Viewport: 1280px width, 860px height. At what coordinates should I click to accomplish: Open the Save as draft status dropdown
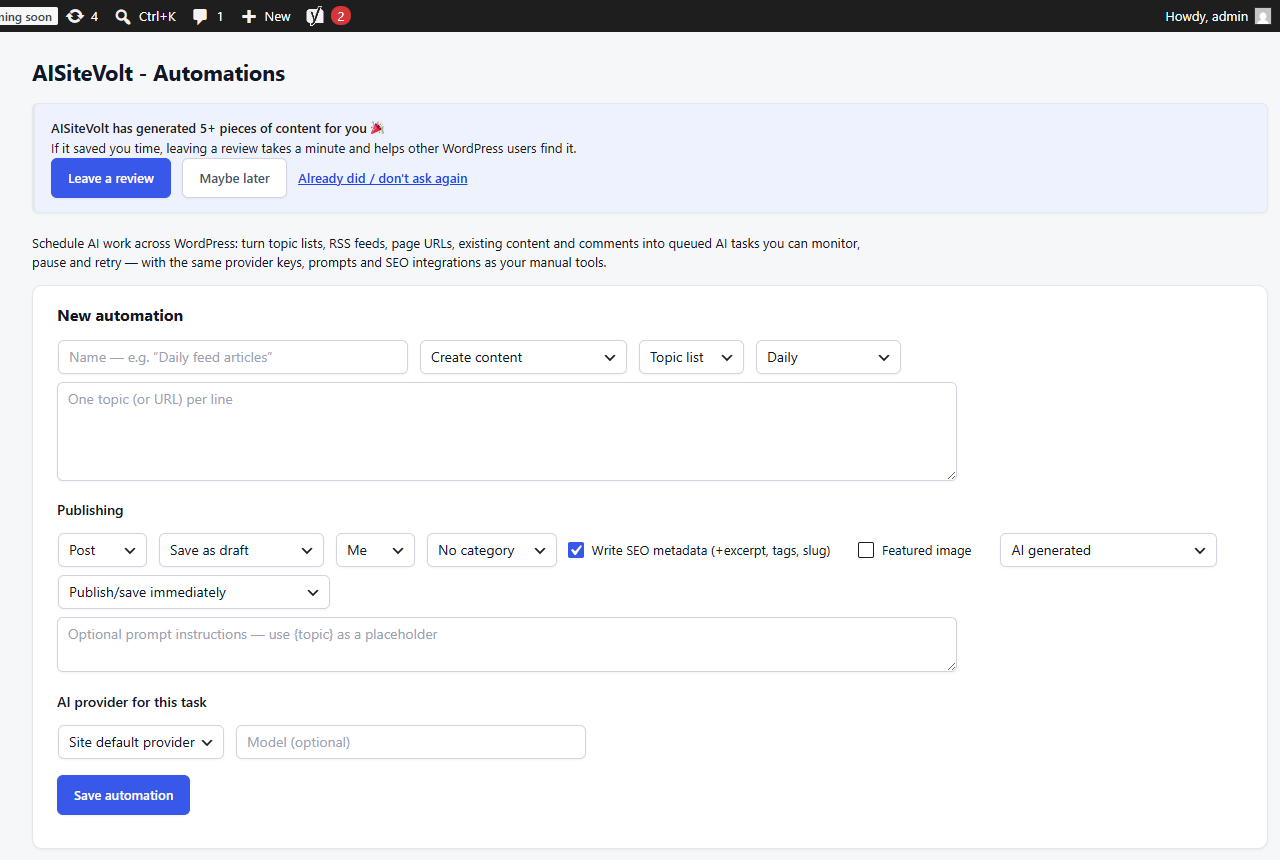tap(241, 550)
